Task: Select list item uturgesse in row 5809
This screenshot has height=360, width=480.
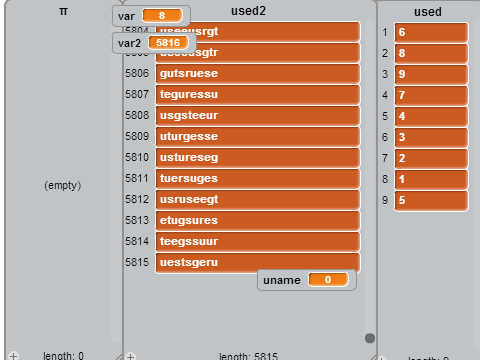Action: click(x=257, y=137)
